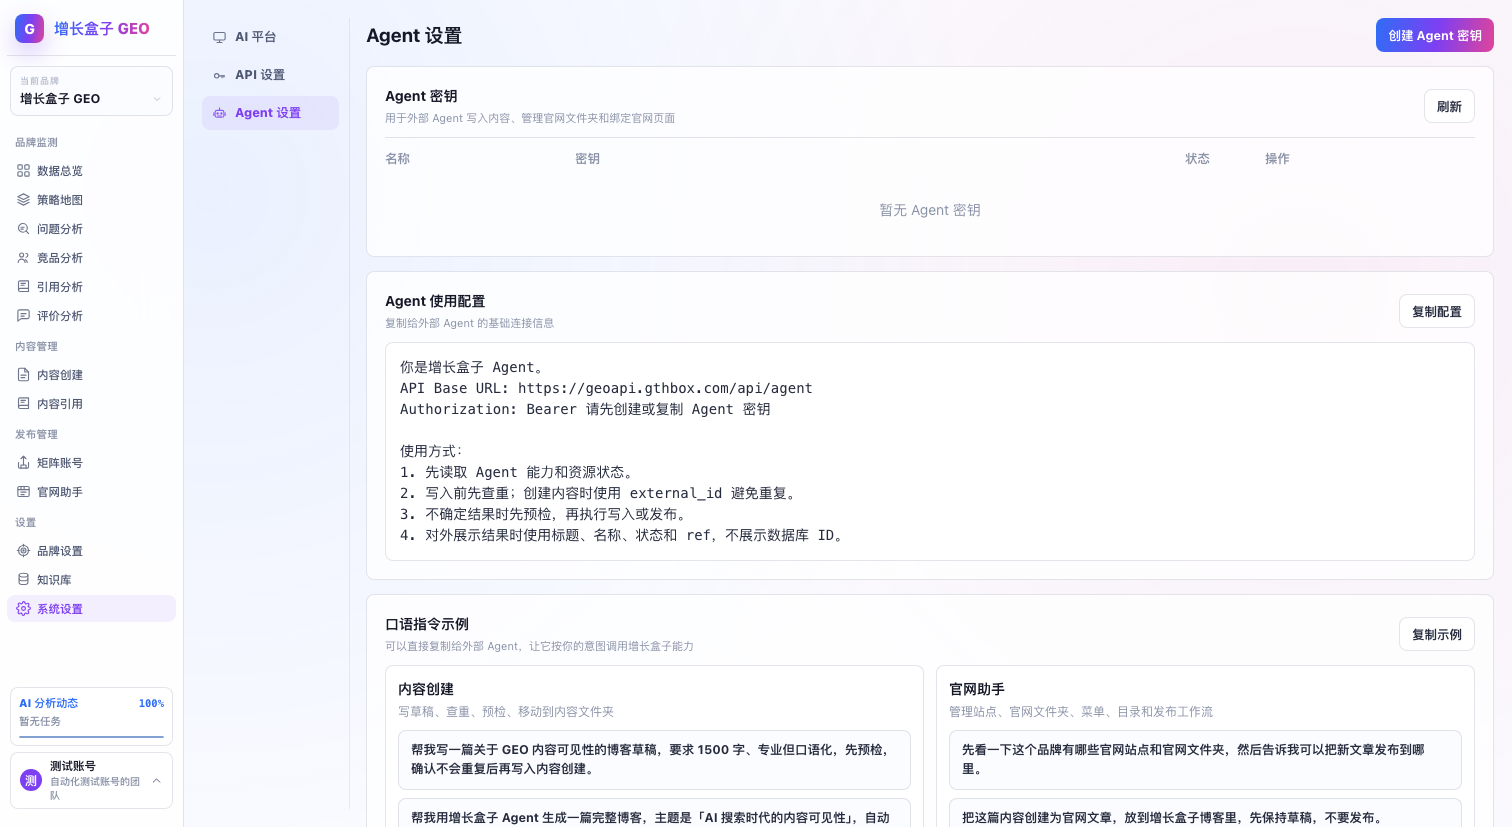
Task: Click the 评价分析 chat bubble icon
Action: tap(23, 316)
